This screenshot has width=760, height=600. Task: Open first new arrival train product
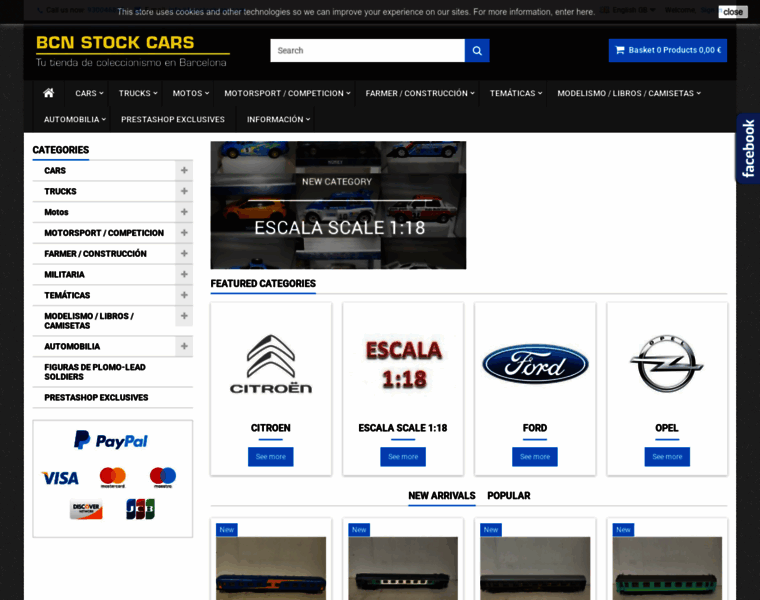[271, 568]
